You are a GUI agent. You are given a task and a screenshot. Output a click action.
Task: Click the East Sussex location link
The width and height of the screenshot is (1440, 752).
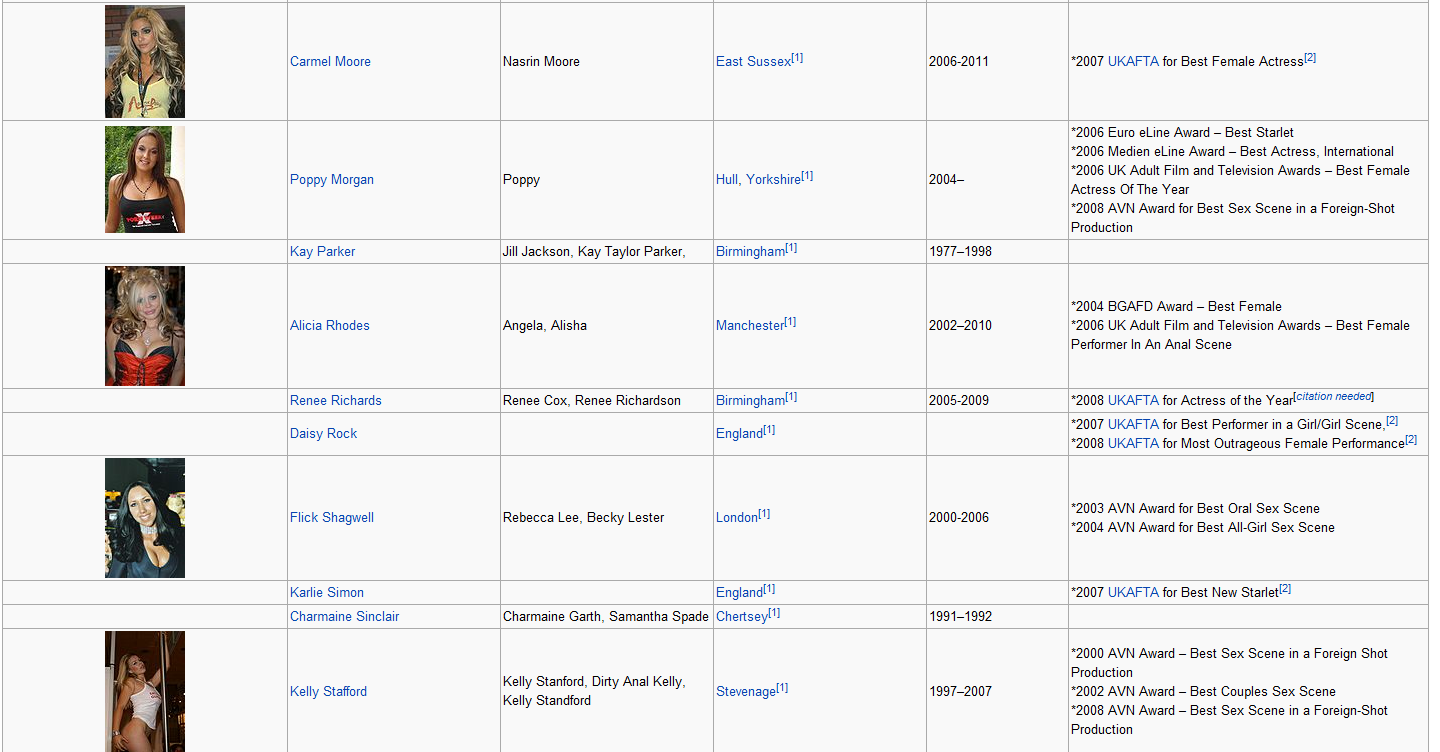click(753, 62)
